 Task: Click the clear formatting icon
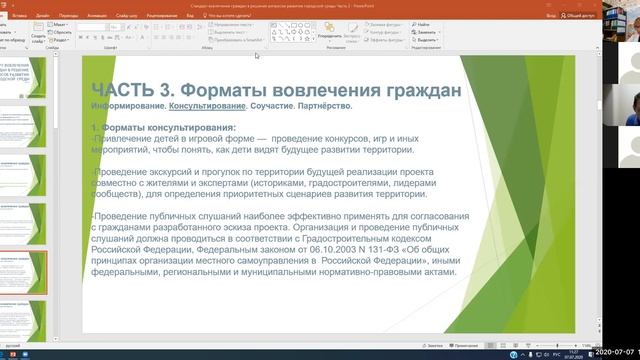pos(146,27)
